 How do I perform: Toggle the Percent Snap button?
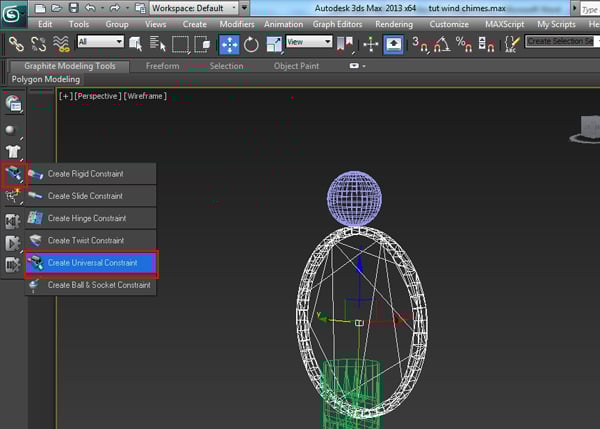pos(464,44)
